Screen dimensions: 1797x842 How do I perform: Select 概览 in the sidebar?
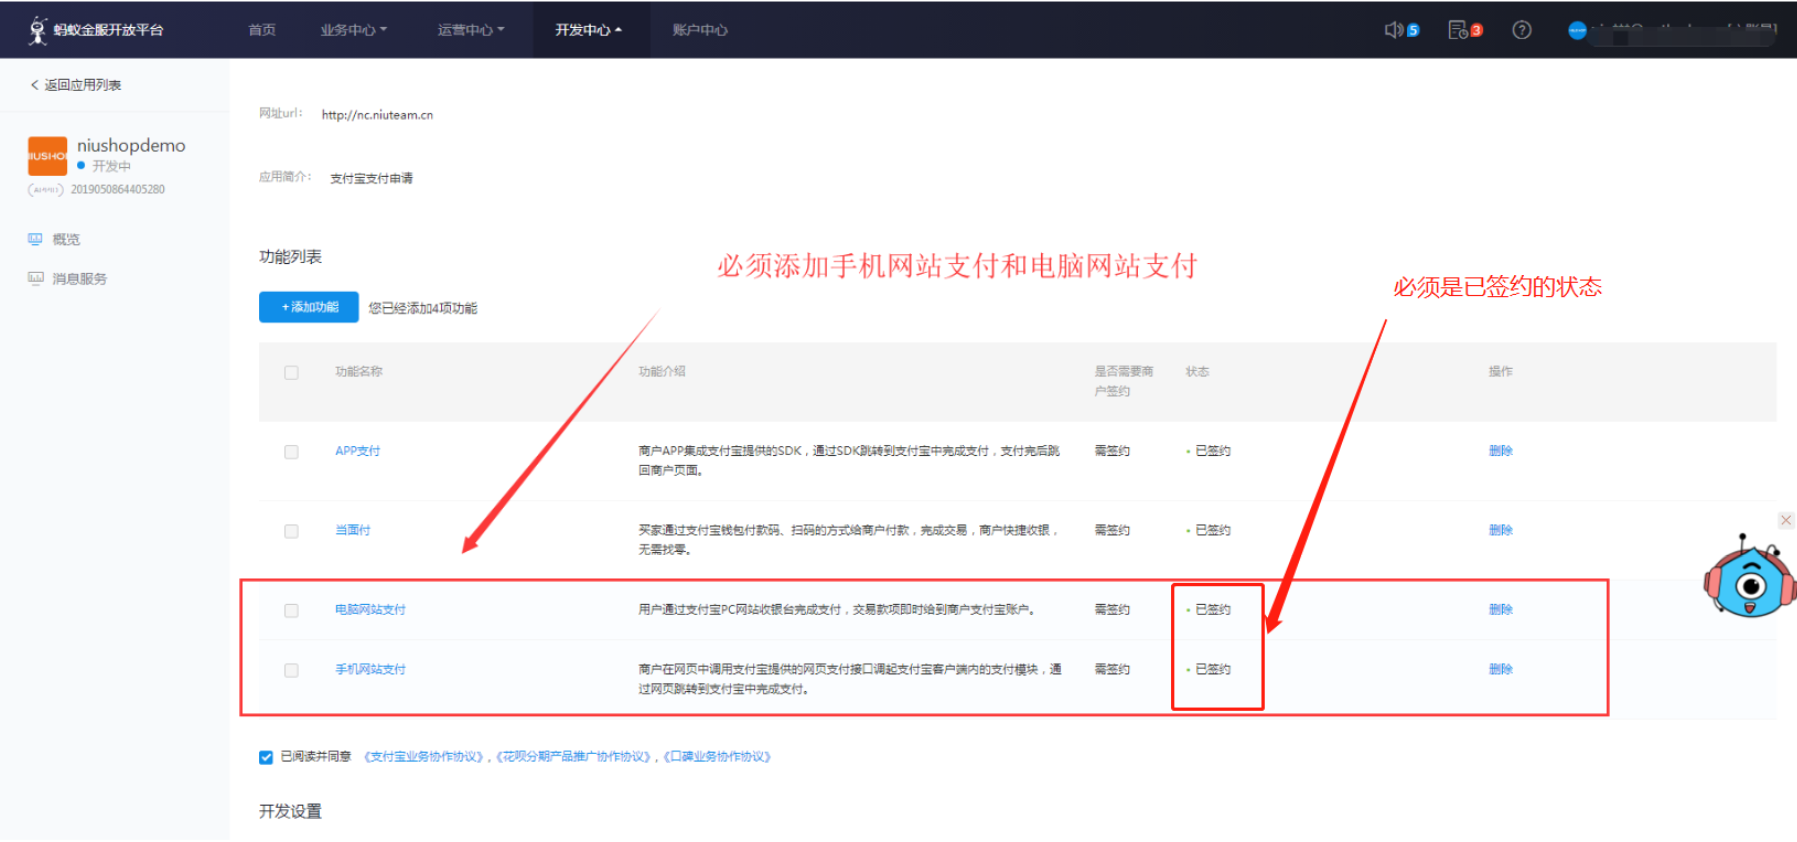coord(66,239)
